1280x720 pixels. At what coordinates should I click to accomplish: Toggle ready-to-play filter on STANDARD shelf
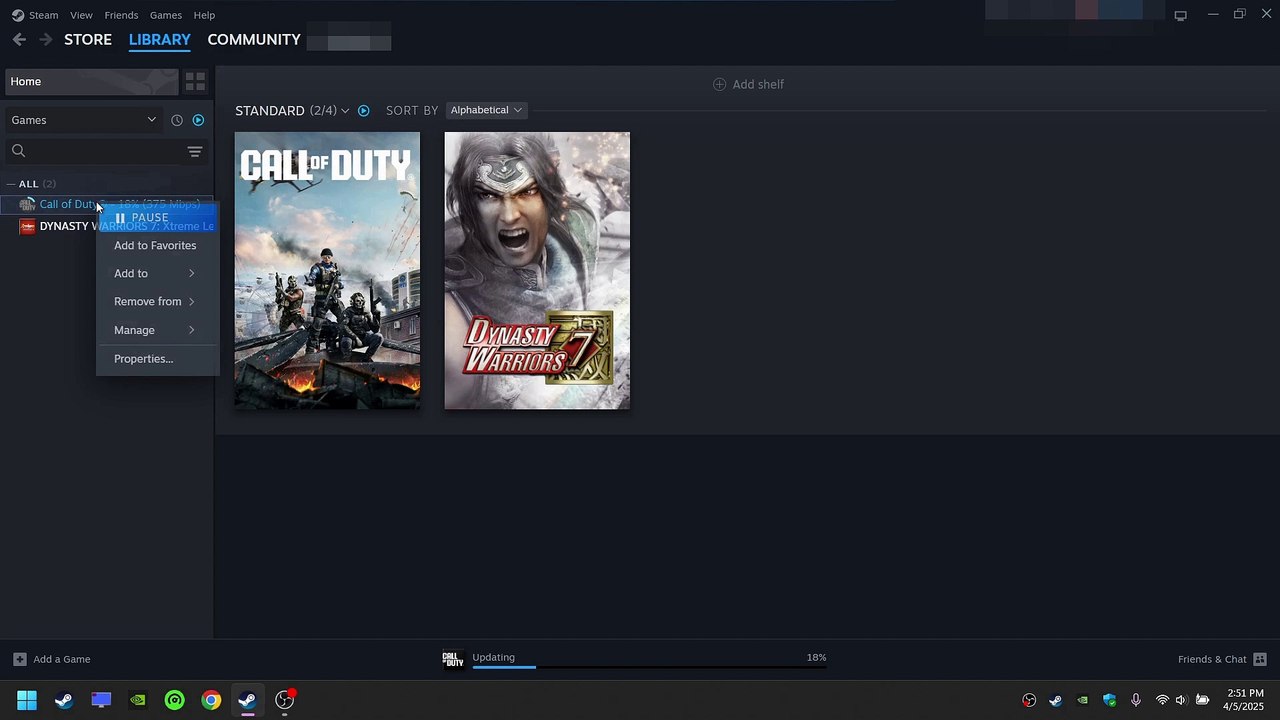[364, 110]
